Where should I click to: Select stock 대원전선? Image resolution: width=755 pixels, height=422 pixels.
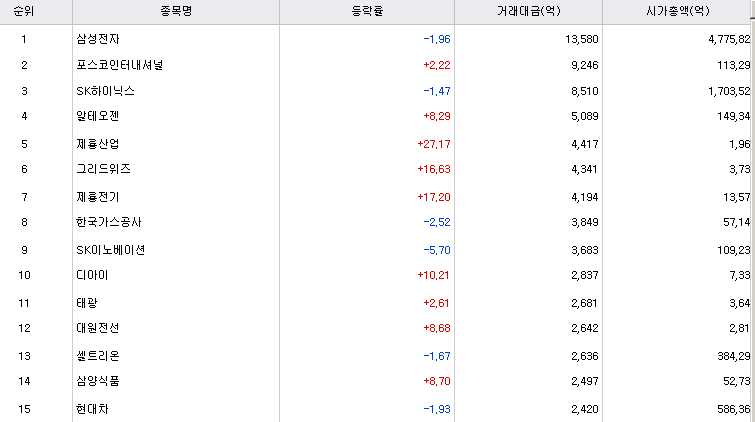pos(98,328)
